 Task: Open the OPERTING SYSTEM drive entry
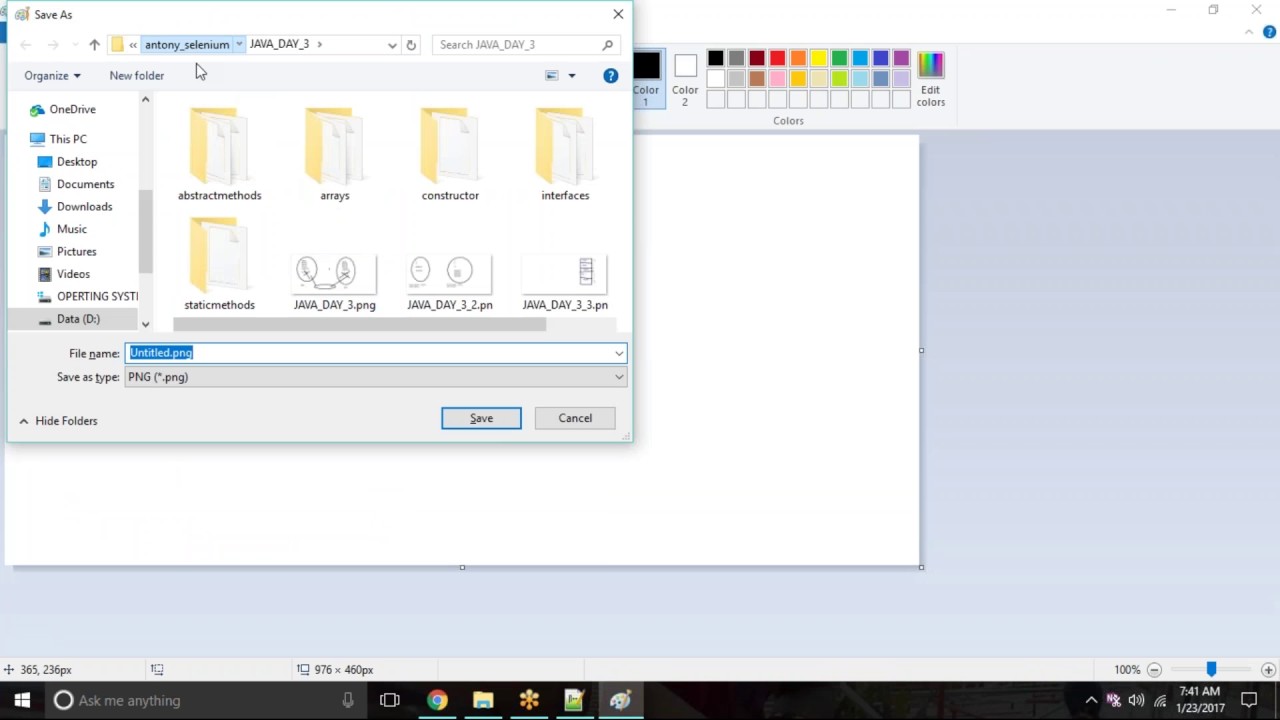pyautogui.click(x=88, y=297)
